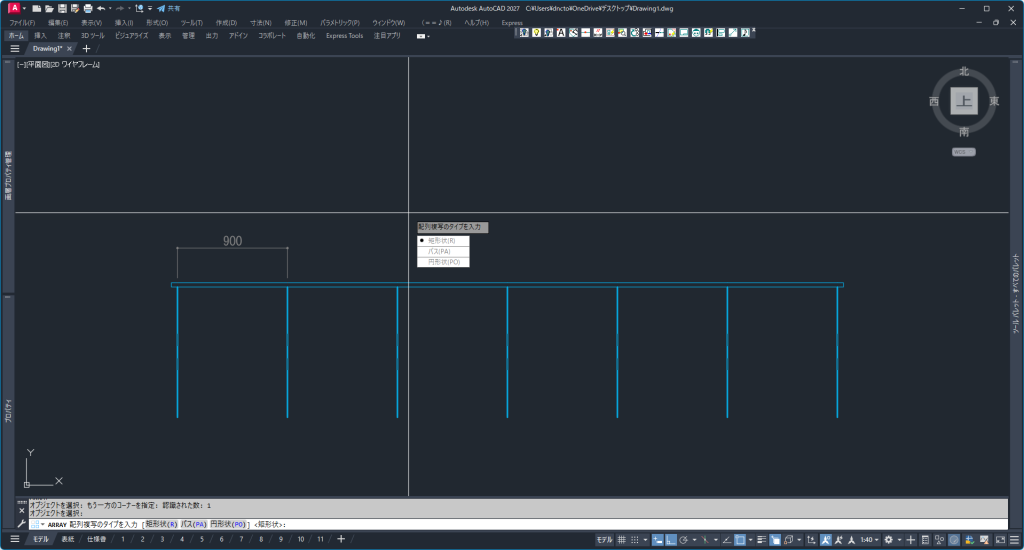
Task: Click the AutoCAD application menu logo
Action: pos(15,8)
